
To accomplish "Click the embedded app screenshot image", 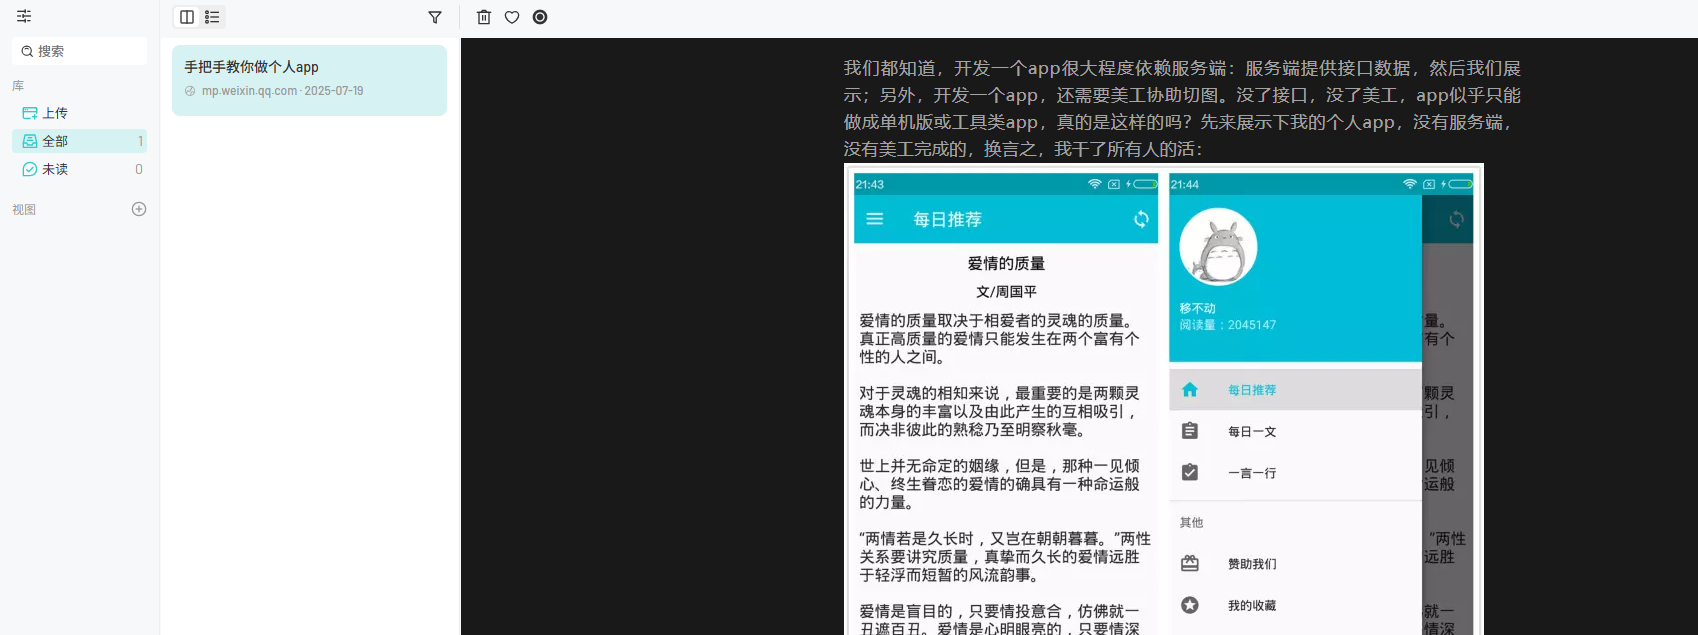I will [1164, 400].
